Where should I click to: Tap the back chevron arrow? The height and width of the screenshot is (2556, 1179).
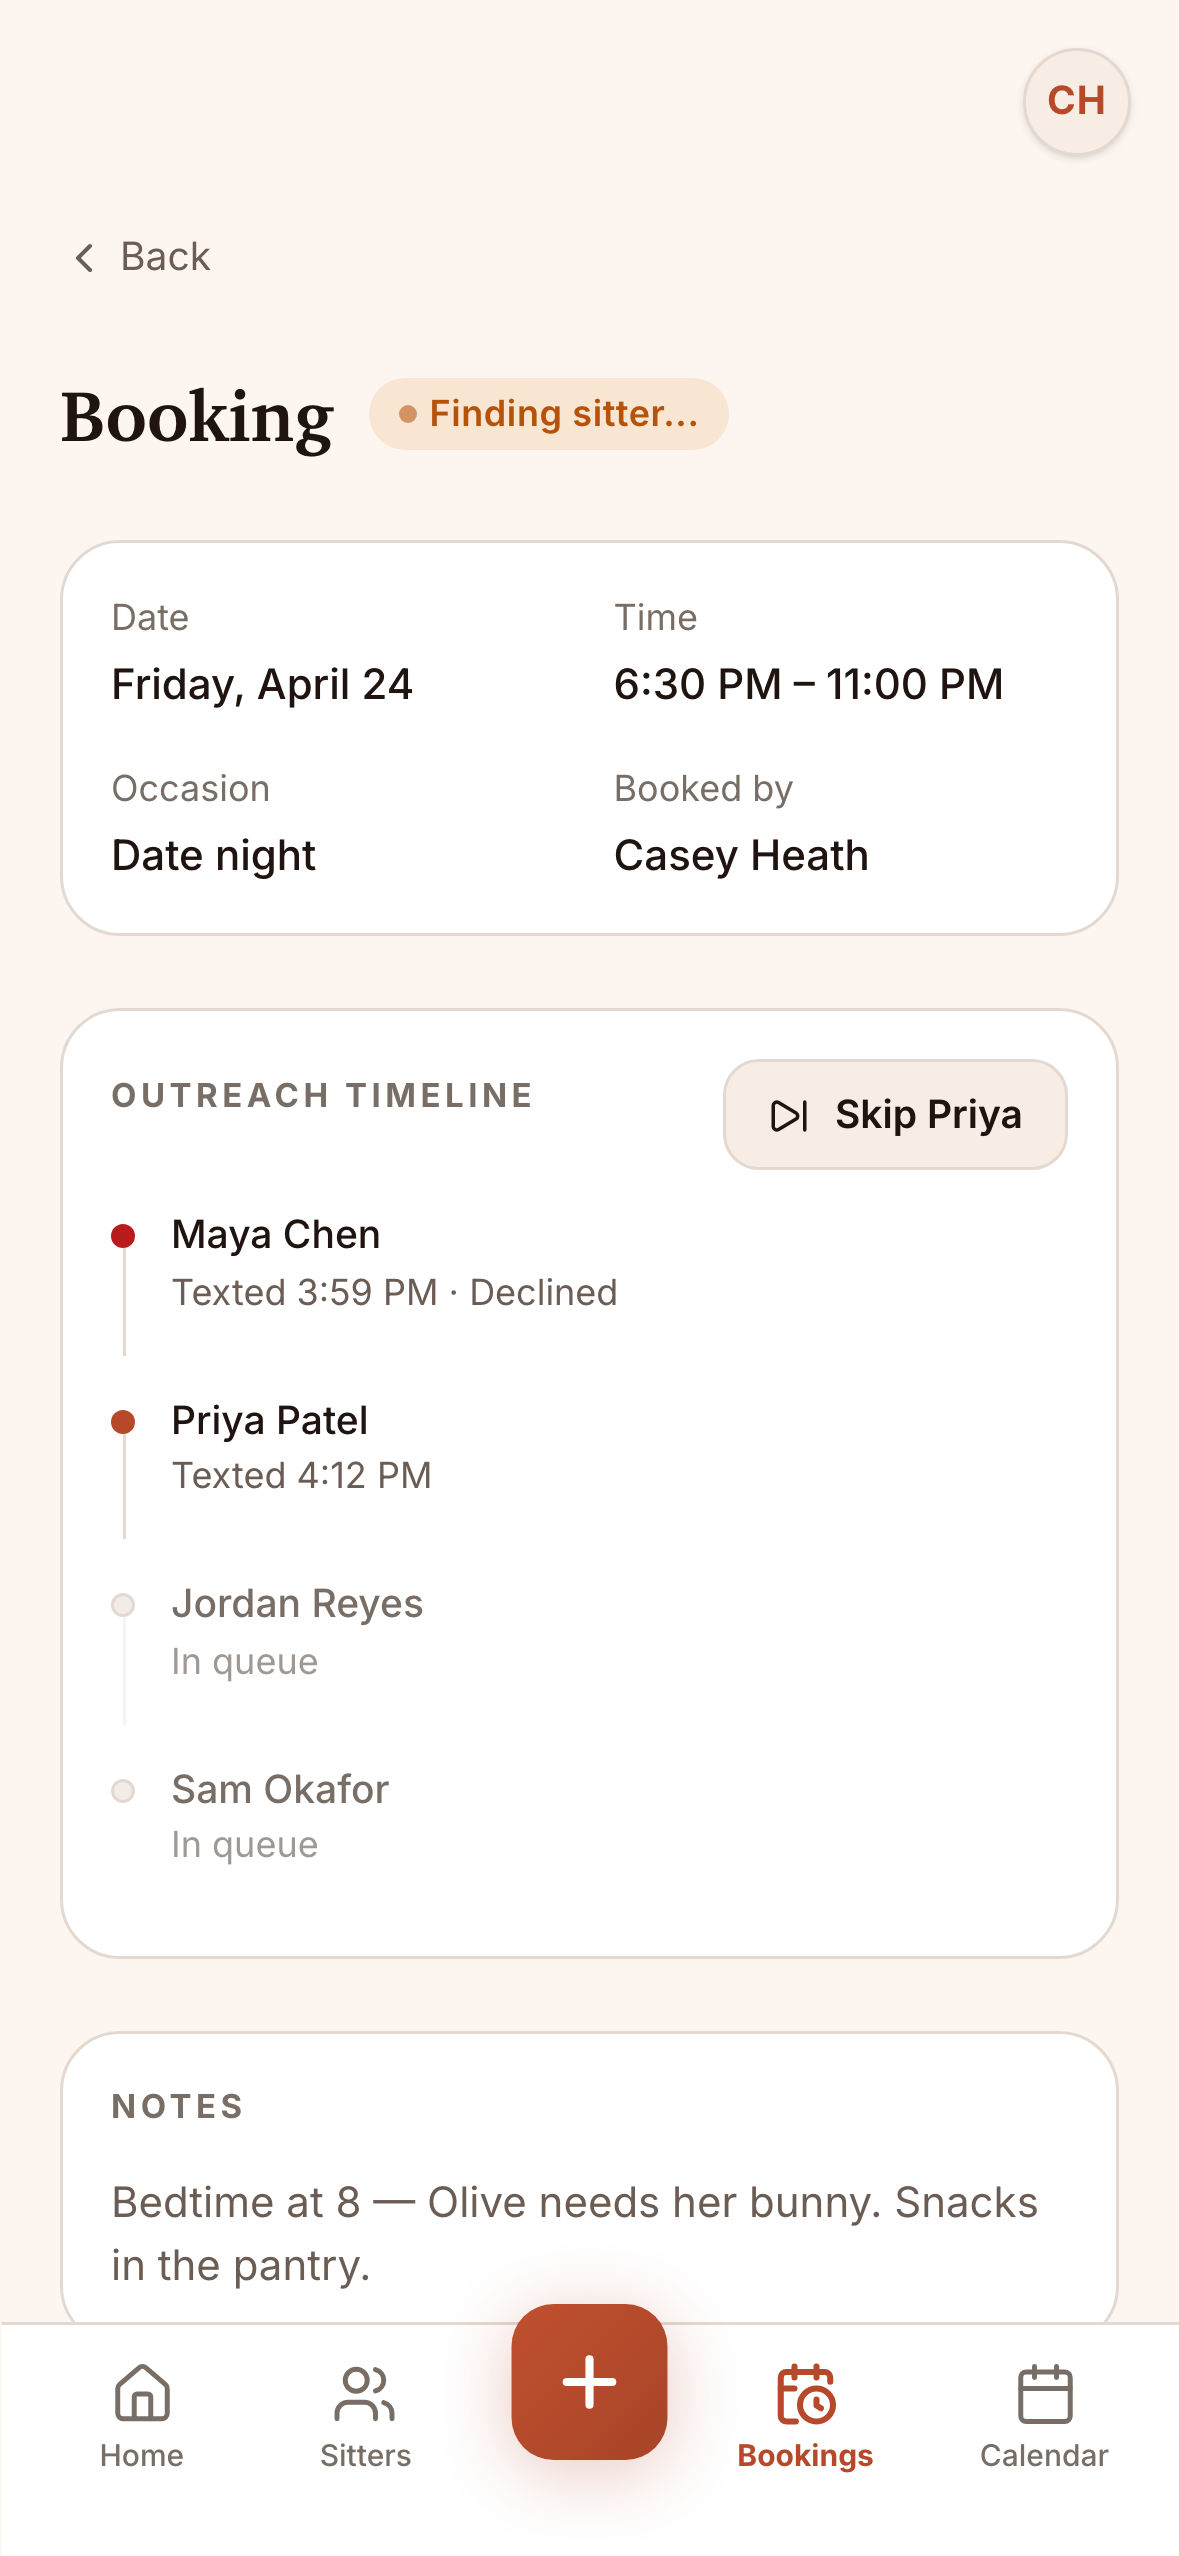coord(85,258)
